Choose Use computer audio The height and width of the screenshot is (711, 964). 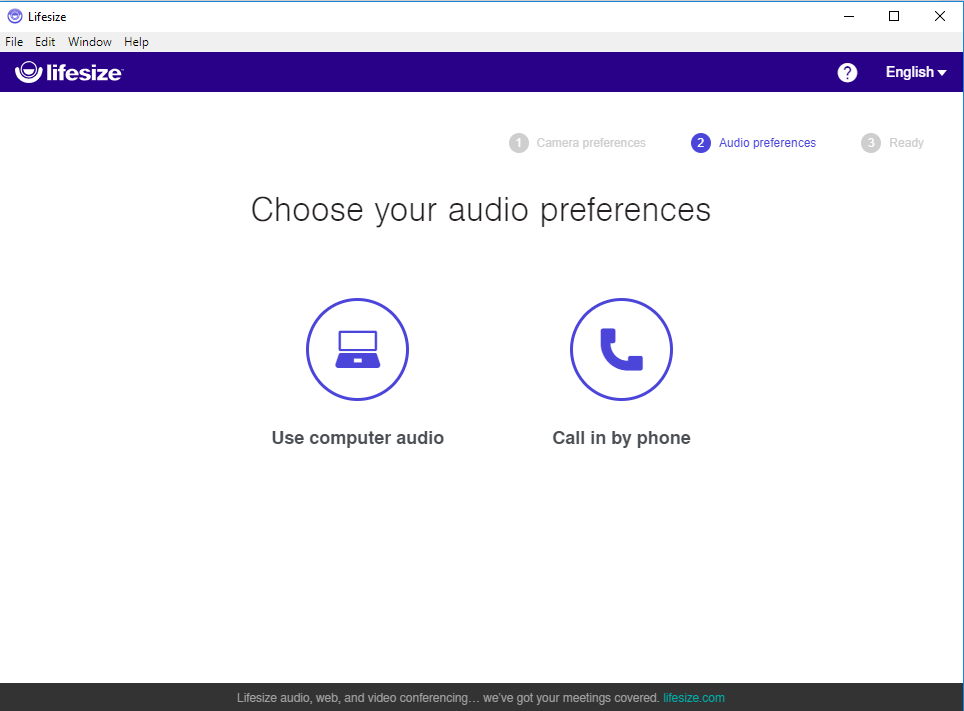(357, 438)
